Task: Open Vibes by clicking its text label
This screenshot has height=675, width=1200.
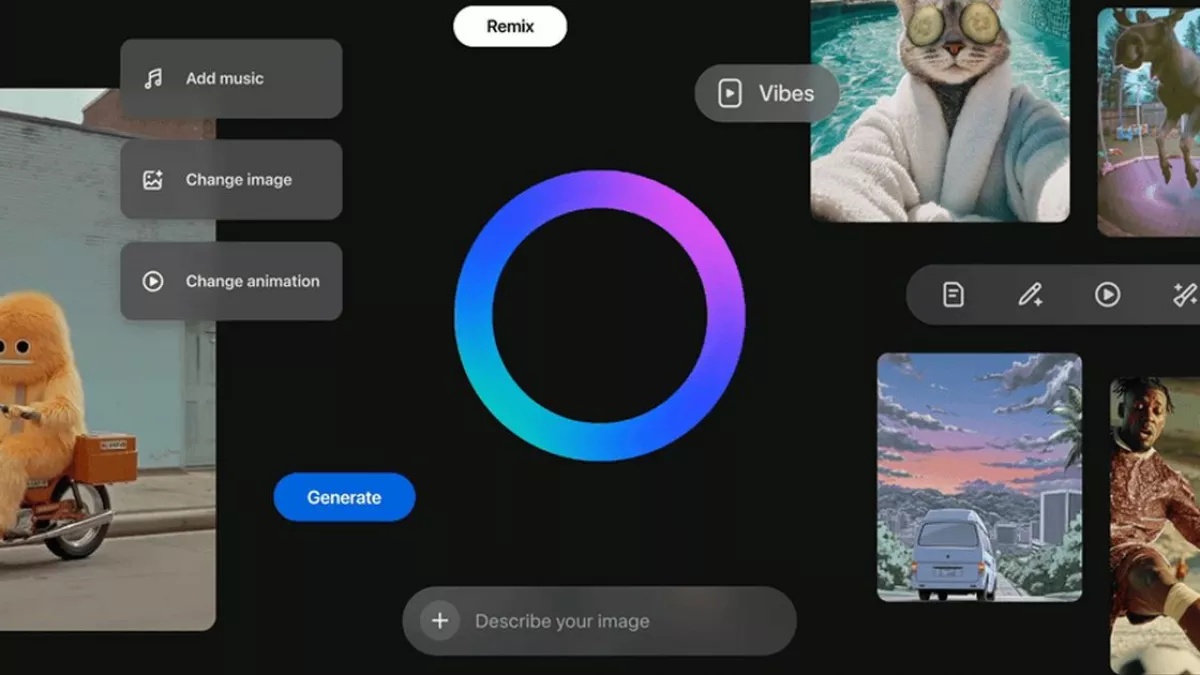Action: (x=786, y=94)
